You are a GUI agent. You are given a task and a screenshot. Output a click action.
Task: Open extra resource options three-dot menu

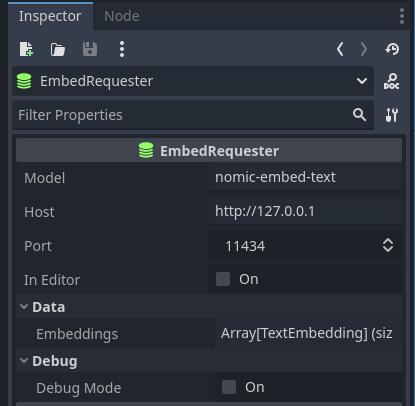coord(122,49)
